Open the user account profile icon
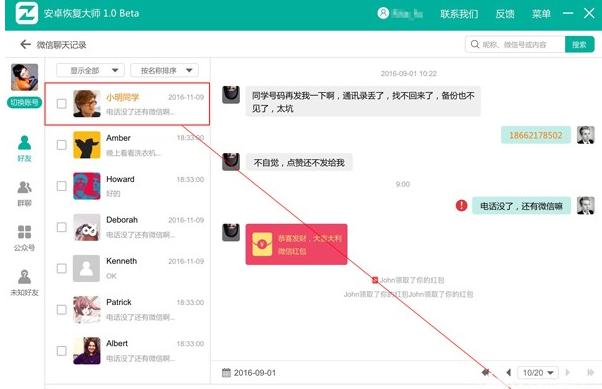The width and height of the screenshot is (602, 389). pos(383,13)
